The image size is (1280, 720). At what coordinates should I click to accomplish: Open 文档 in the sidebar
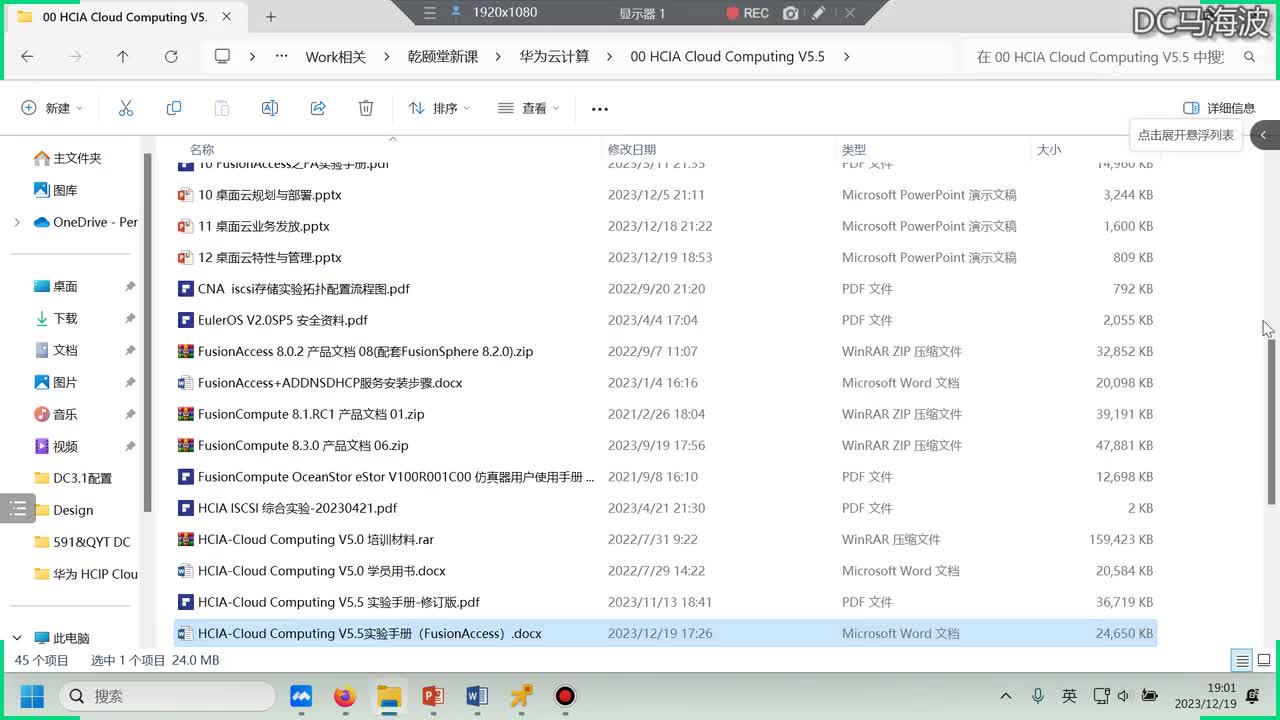click(x=56, y=350)
